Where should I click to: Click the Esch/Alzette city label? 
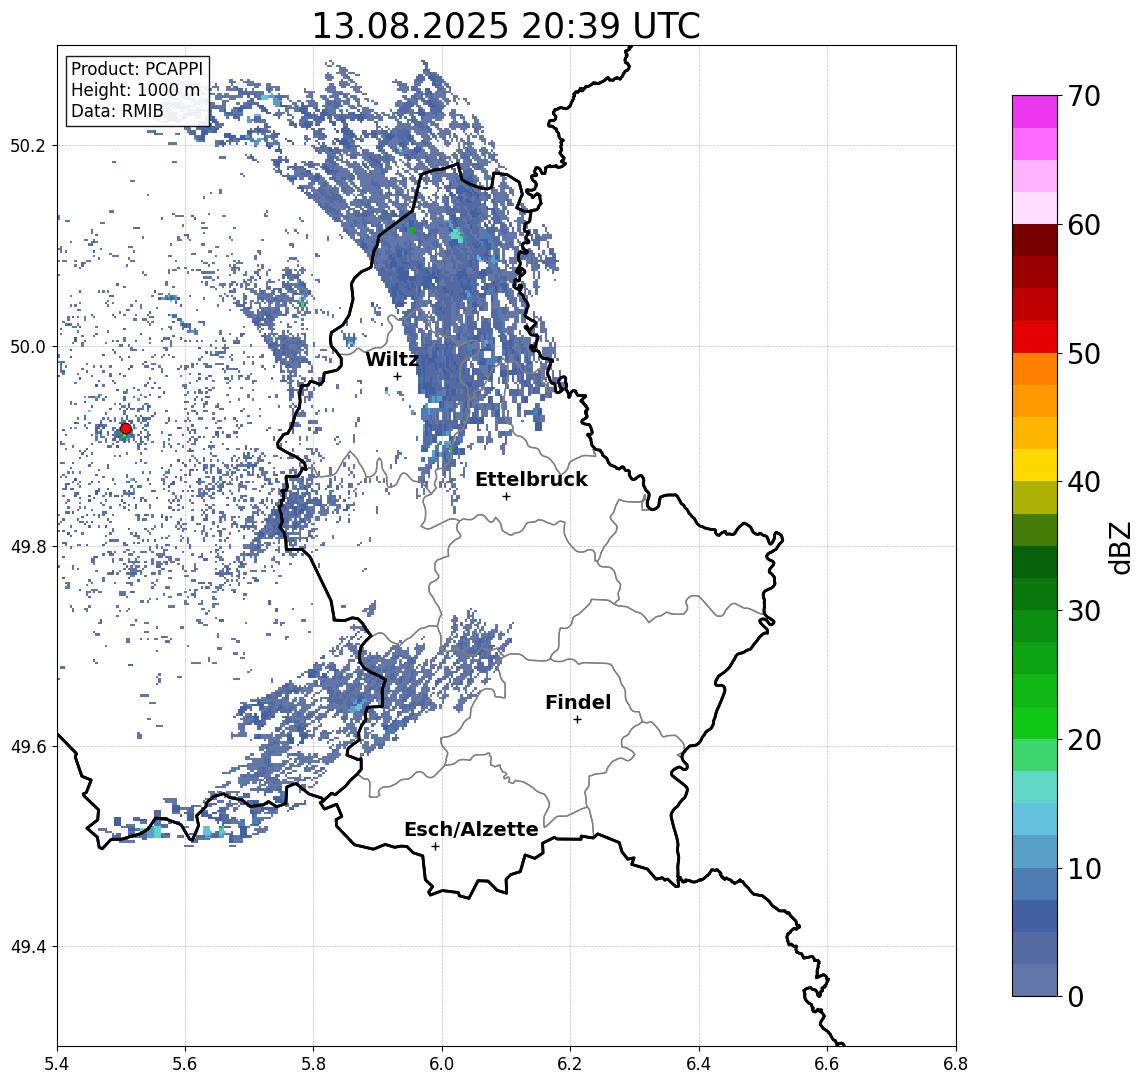pos(471,829)
